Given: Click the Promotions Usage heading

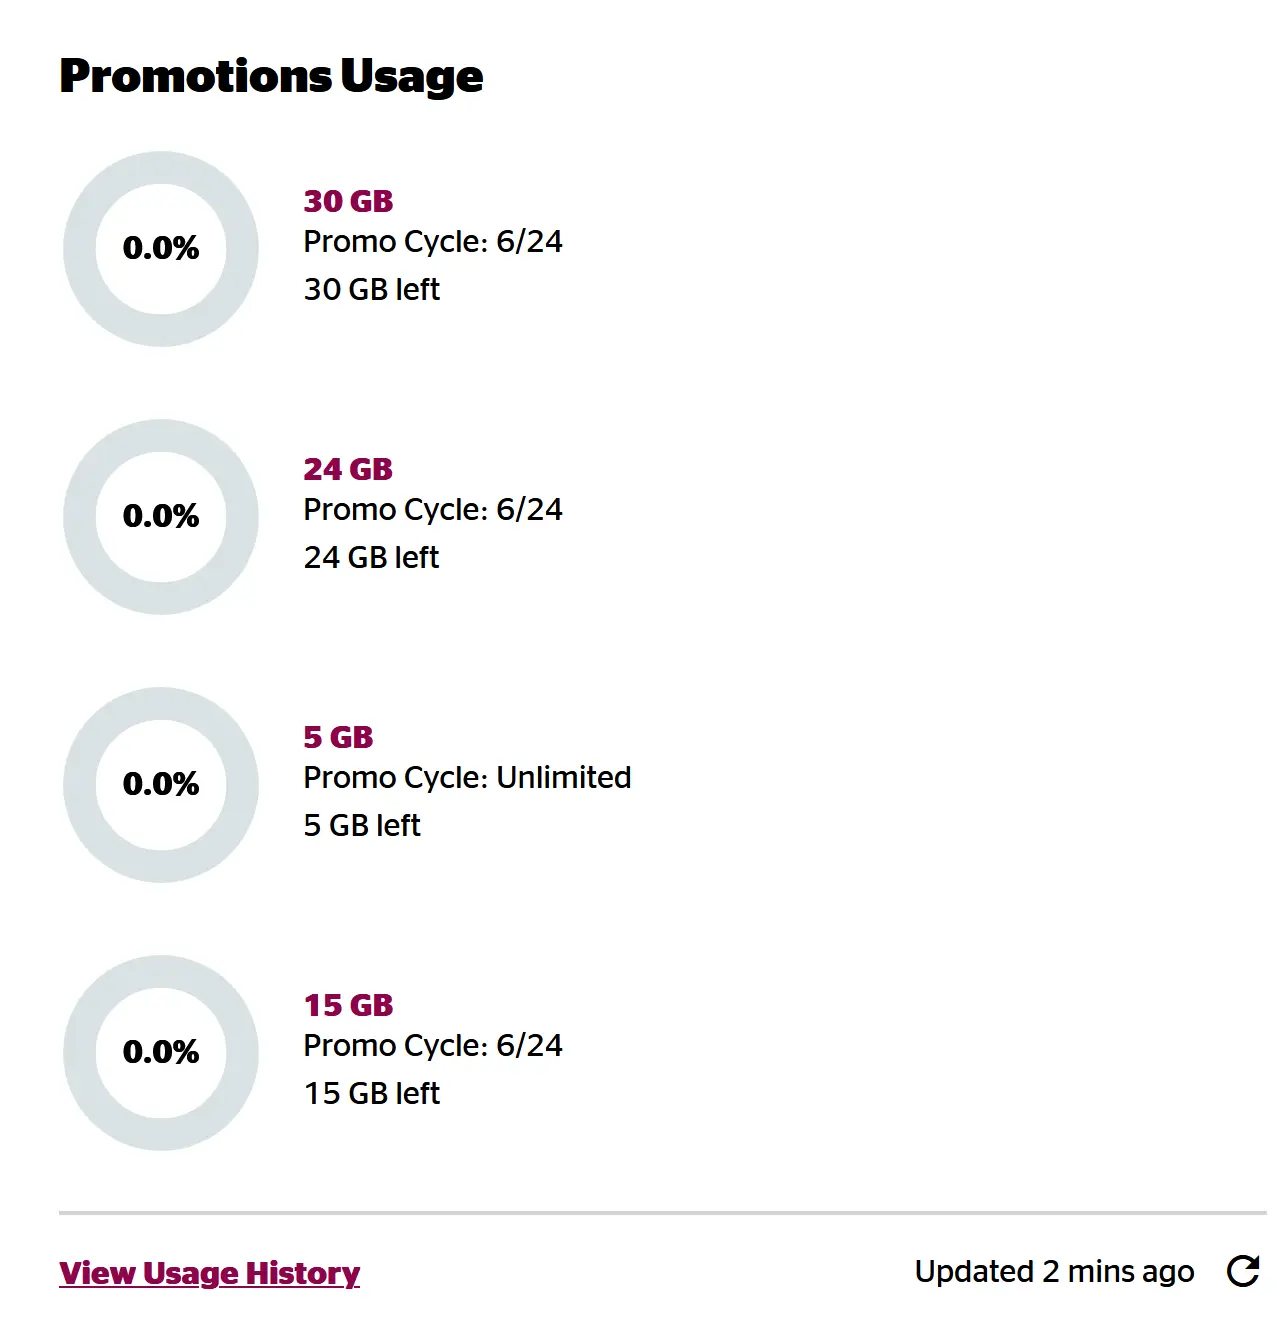Looking at the screenshot, I should pyautogui.click(x=271, y=77).
